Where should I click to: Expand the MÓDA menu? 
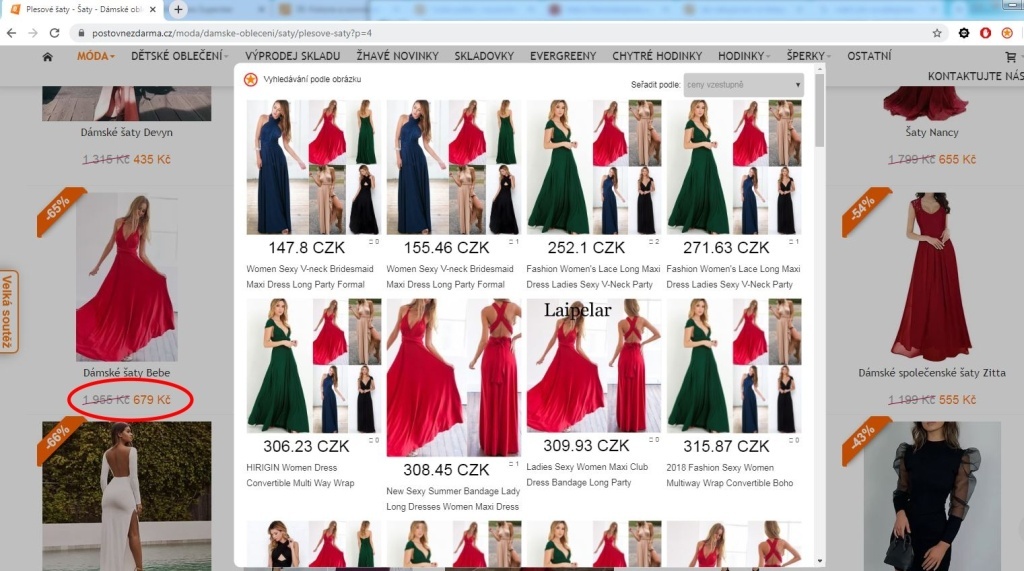(x=95, y=56)
